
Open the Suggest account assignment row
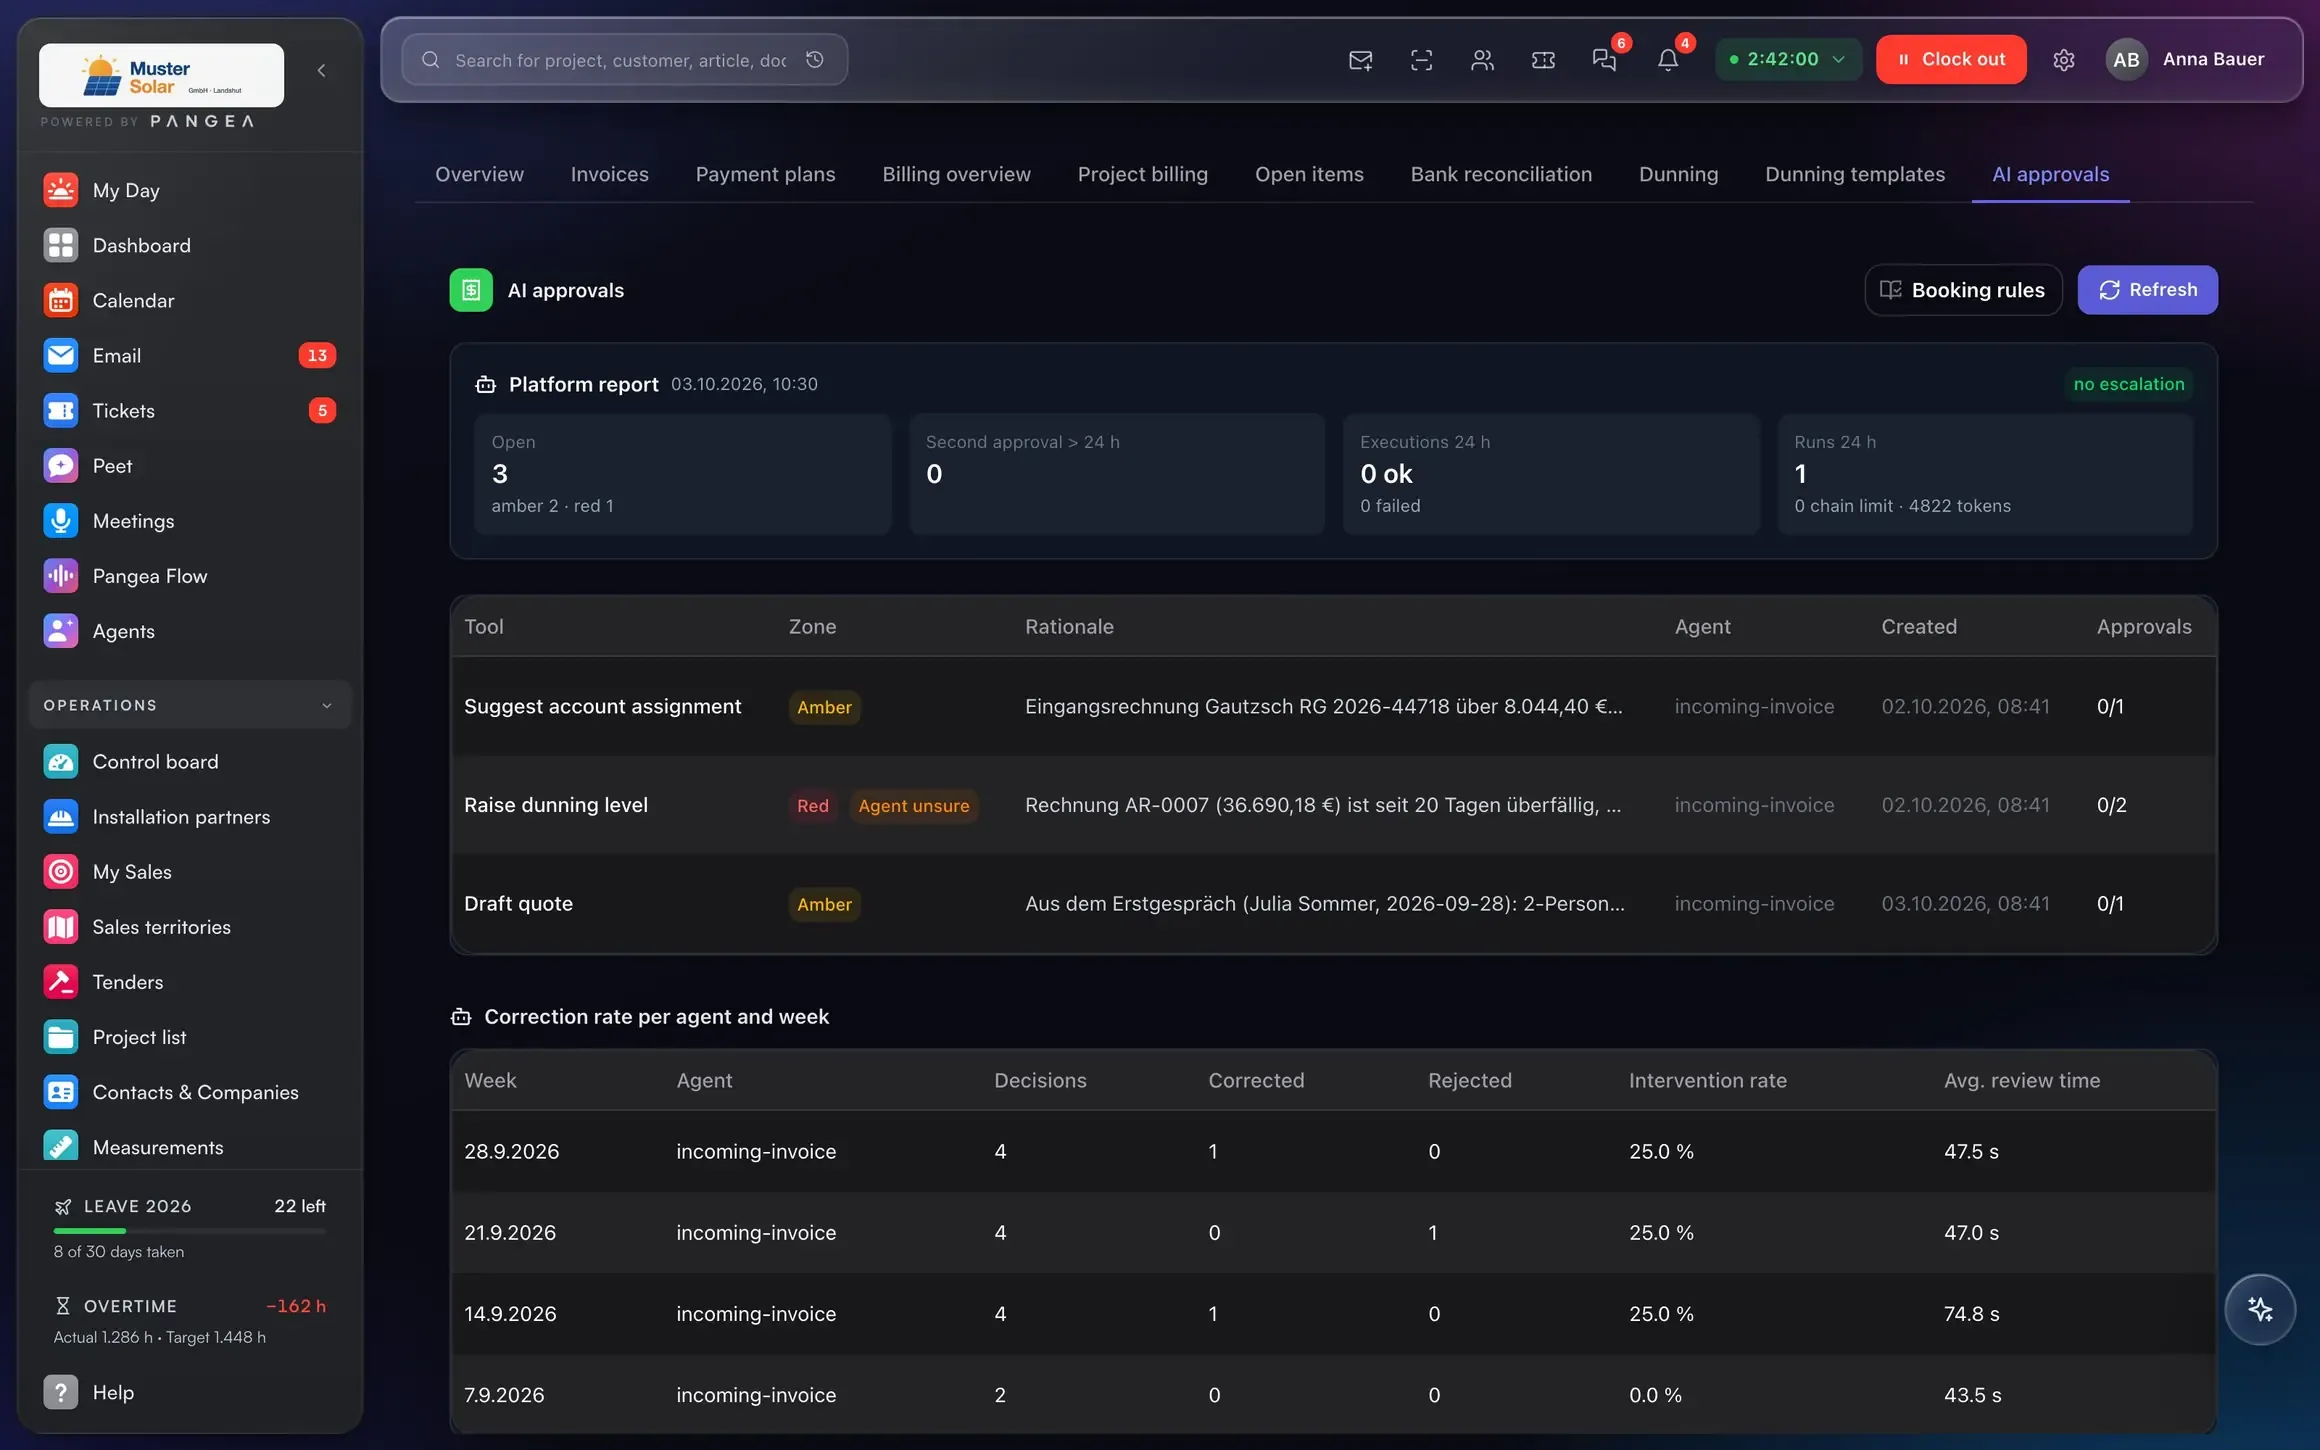pos(1333,706)
